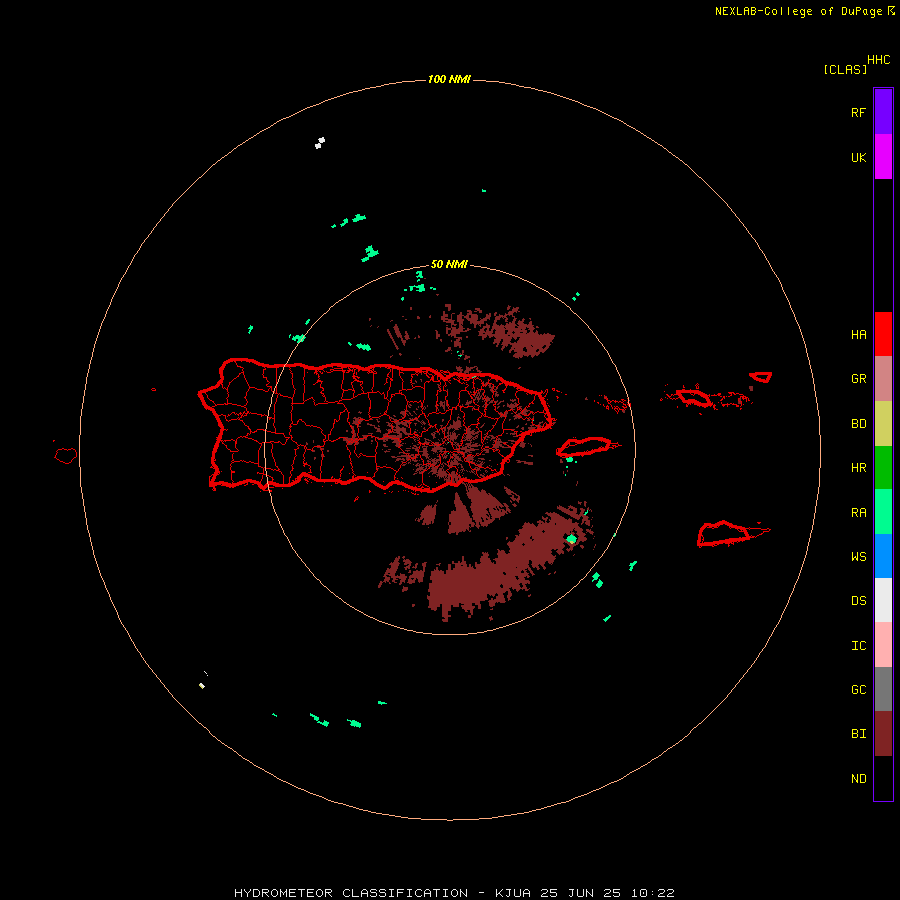Click the UK magenta legend swatch
Screen dimensions: 900x900
click(x=883, y=157)
